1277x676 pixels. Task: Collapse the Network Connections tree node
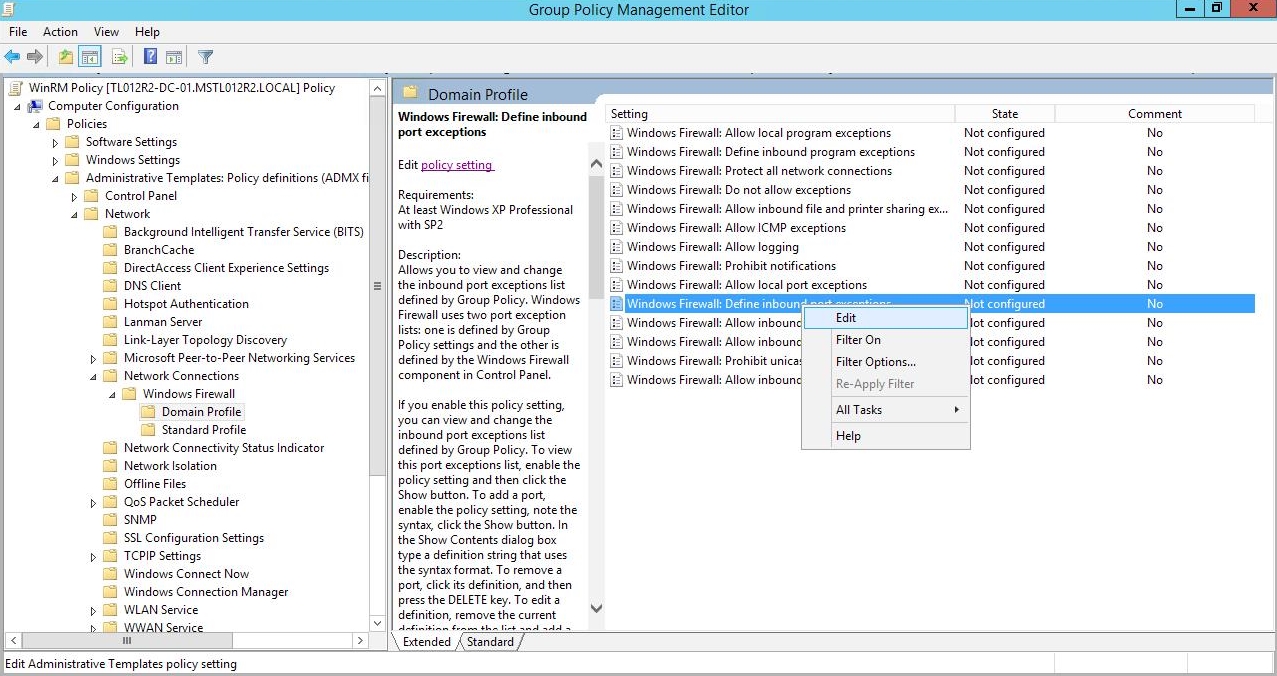click(93, 377)
